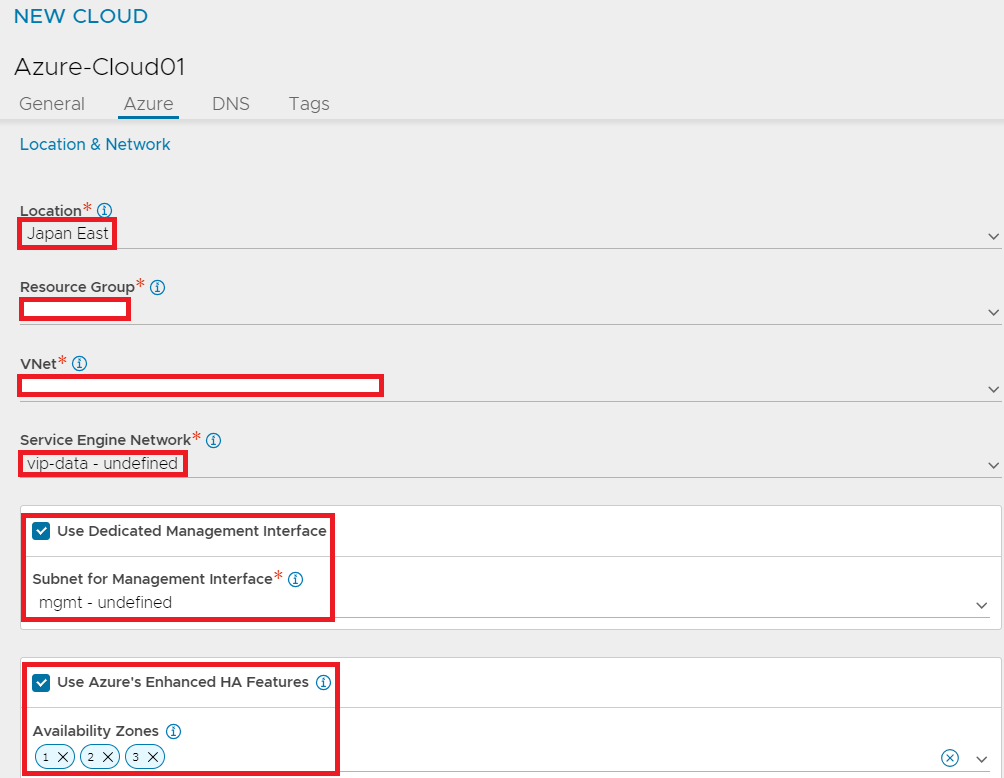The width and height of the screenshot is (1004, 778).
Task: Select the vip-data - undefined value
Action: point(102,464)
